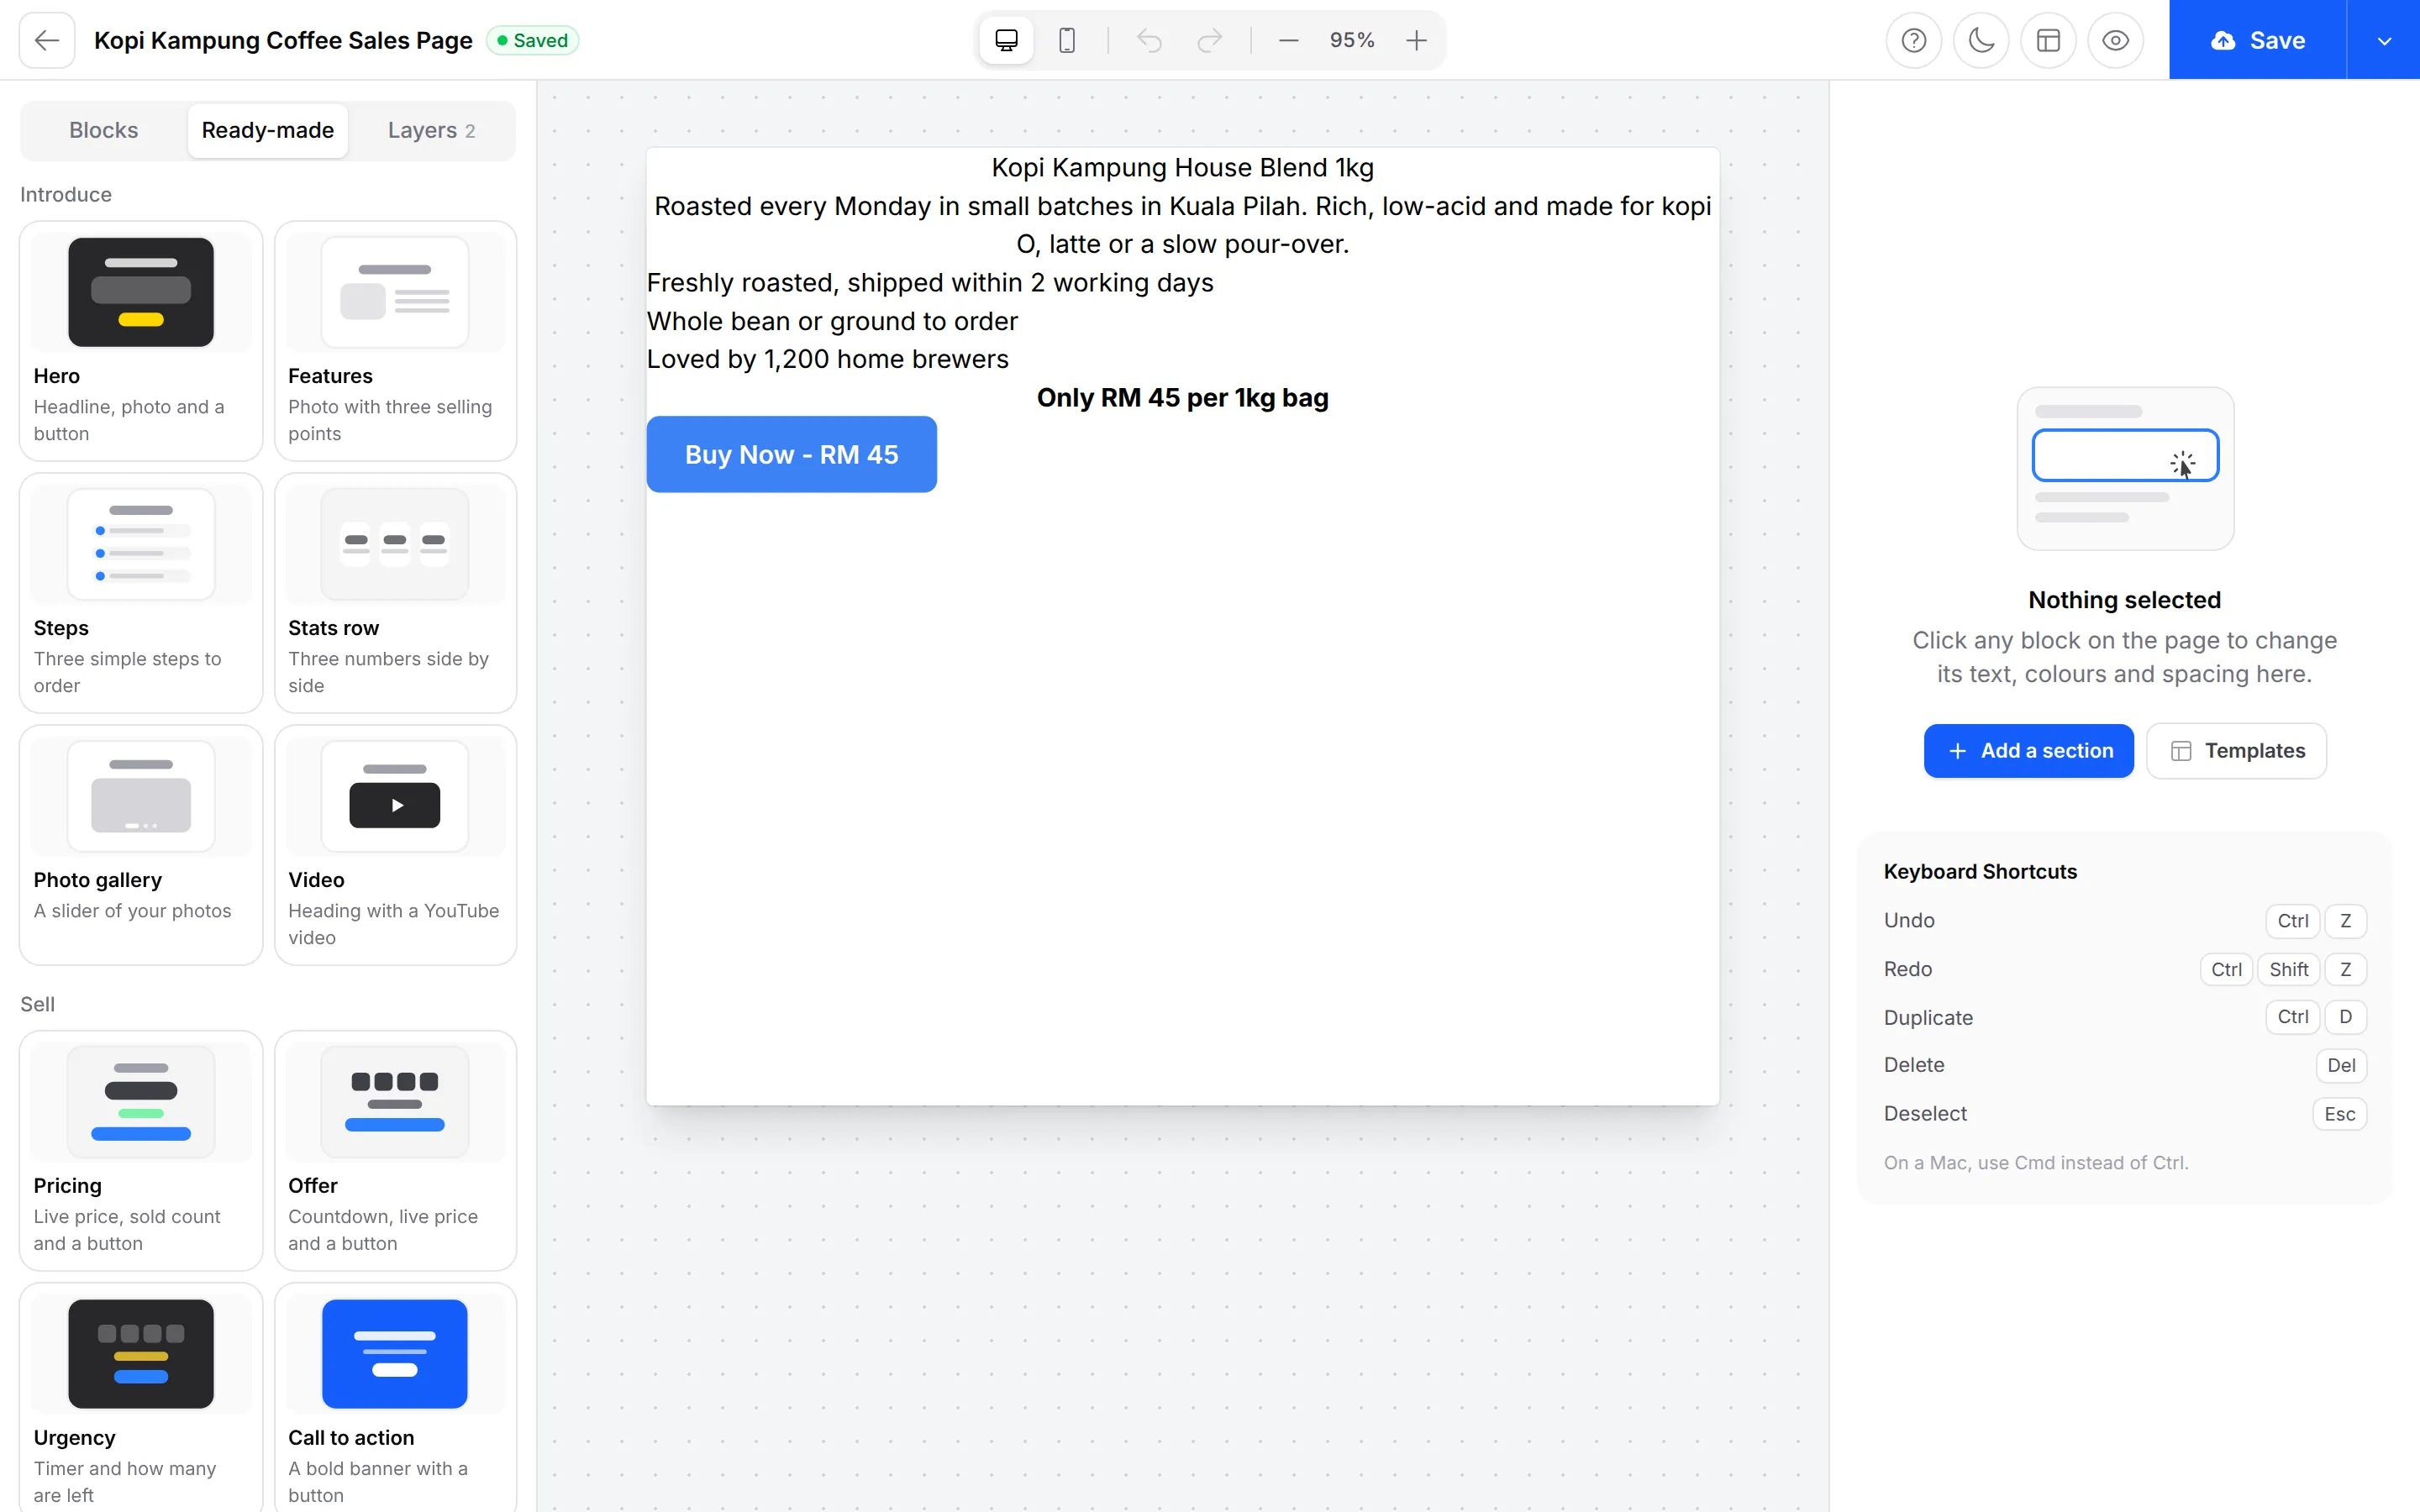The image size is (2420, 1512).
Task: Click the Del key badge for Delete
Action: pyautogui.click(x=2341, y=1065)
